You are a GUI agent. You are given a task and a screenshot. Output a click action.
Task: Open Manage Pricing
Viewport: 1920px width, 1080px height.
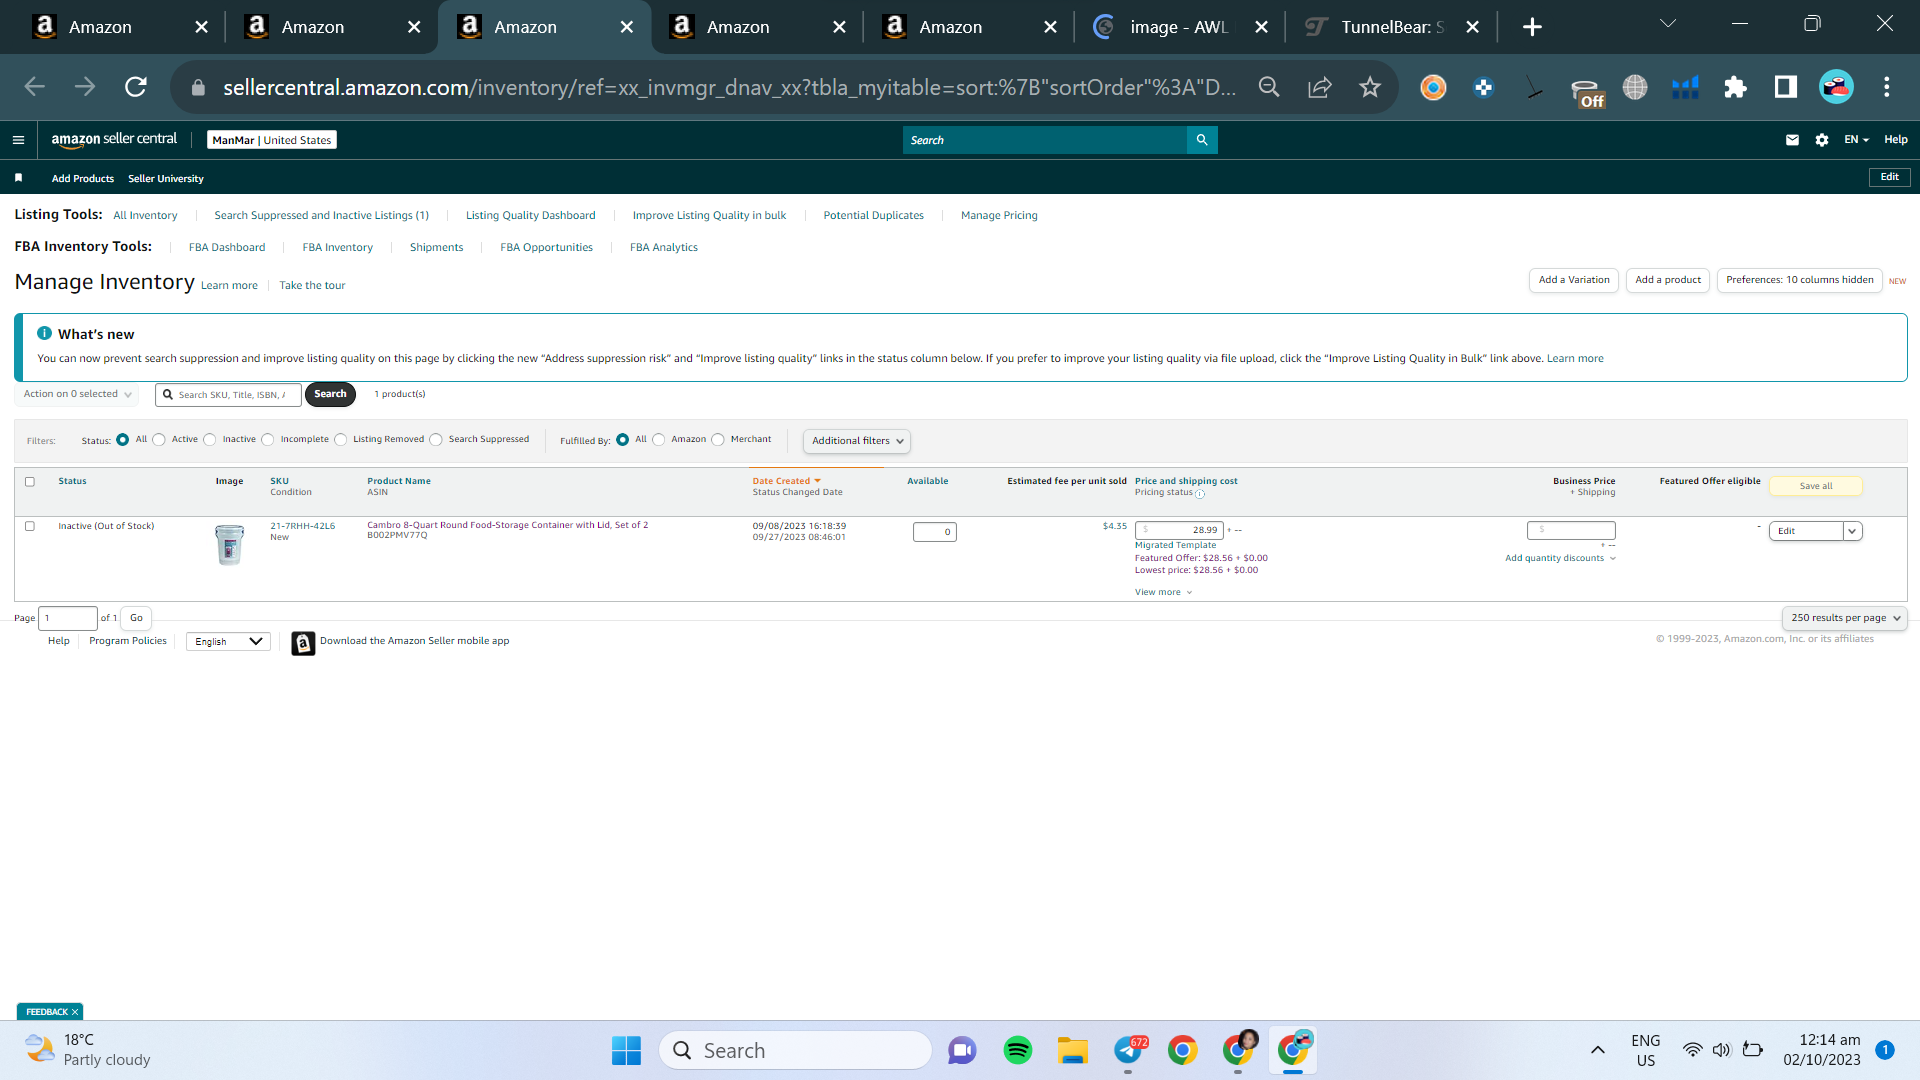pyautogui.click(x=999, y=216)
